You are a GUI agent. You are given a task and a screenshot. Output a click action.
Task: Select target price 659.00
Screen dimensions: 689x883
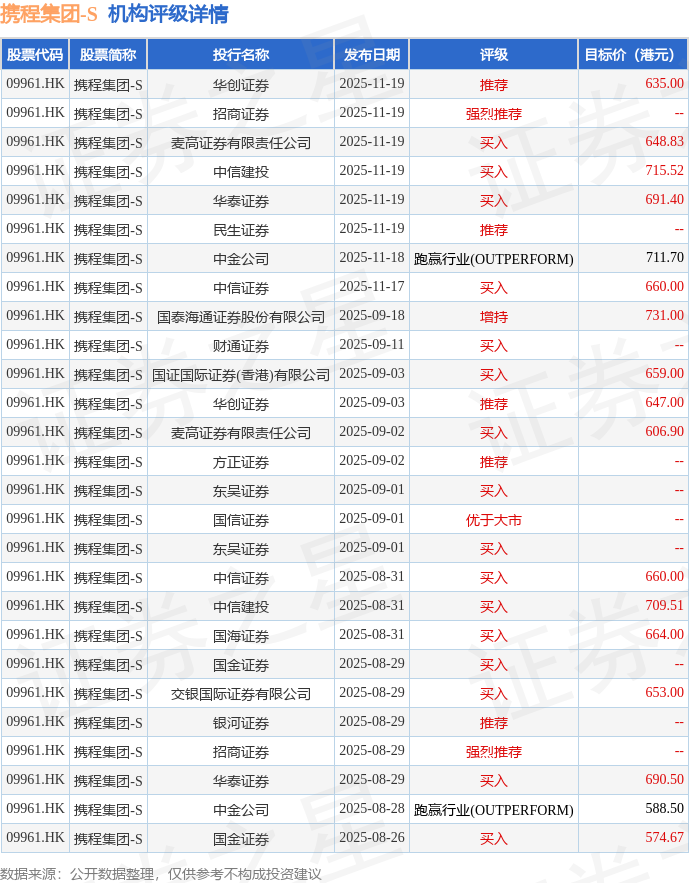664,373
